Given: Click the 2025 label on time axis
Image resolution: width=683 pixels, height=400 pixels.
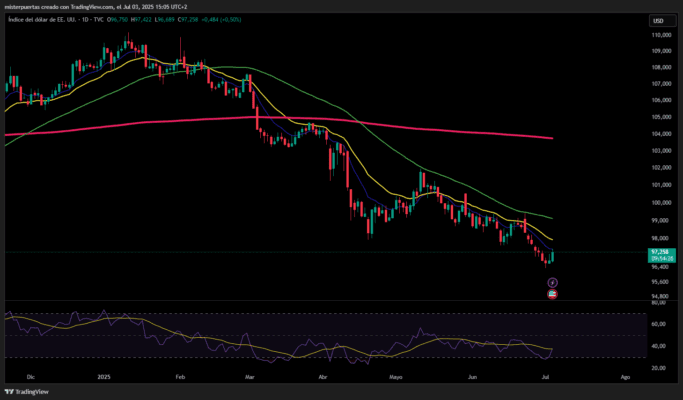Looking at the screenshot, I should pyautogui.click(x=103, y=378).
